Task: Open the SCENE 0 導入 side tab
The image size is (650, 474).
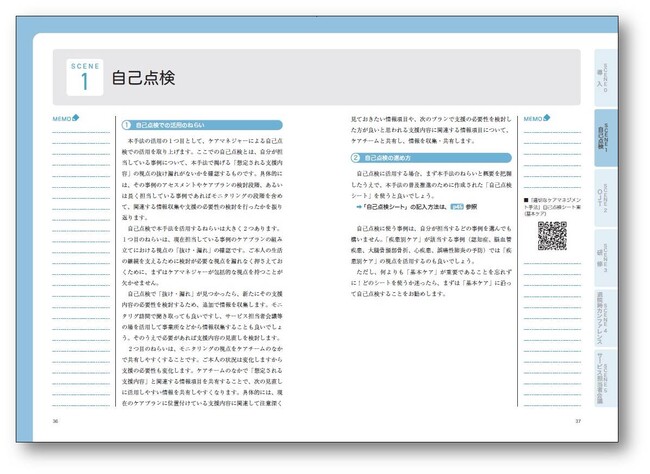Action: (605, 78)
